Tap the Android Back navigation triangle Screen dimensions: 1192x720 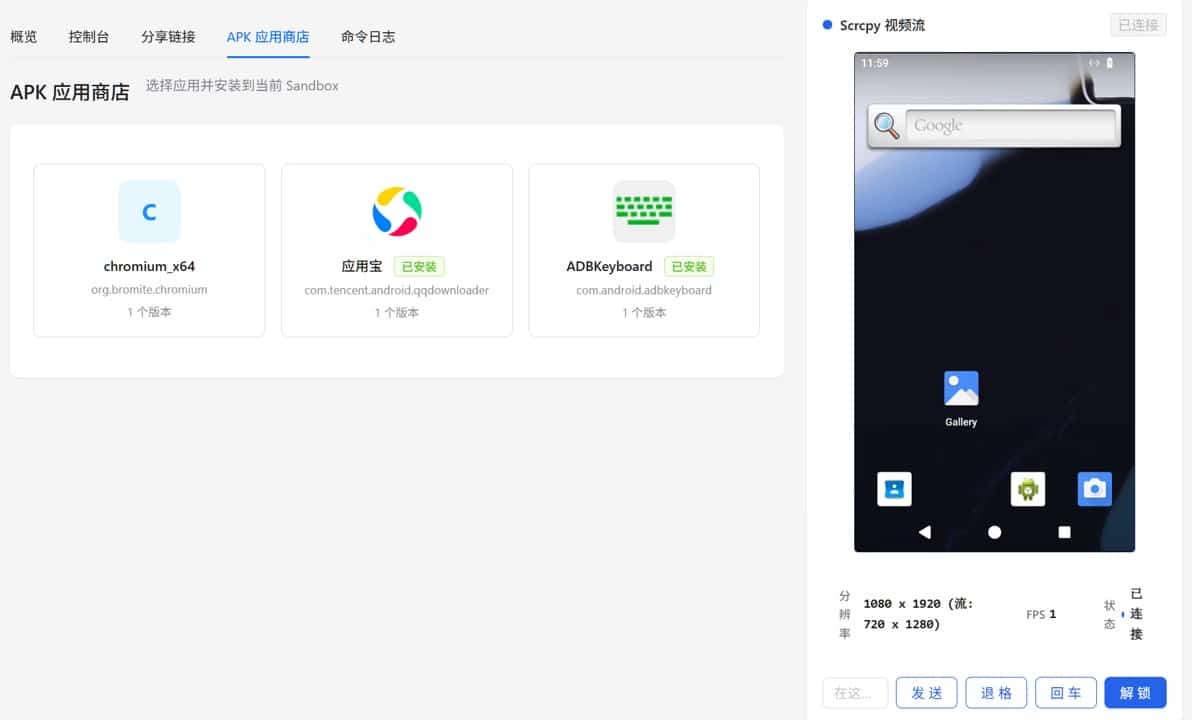pos(924,533)
